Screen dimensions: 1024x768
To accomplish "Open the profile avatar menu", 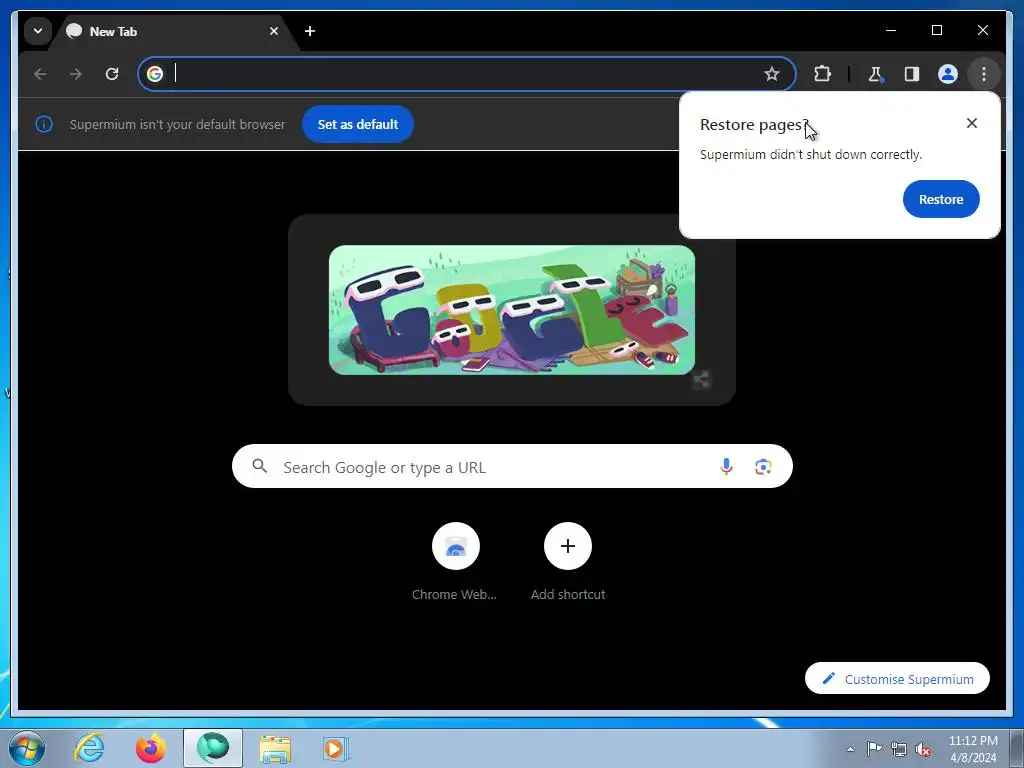I will (x=948, y=74).
